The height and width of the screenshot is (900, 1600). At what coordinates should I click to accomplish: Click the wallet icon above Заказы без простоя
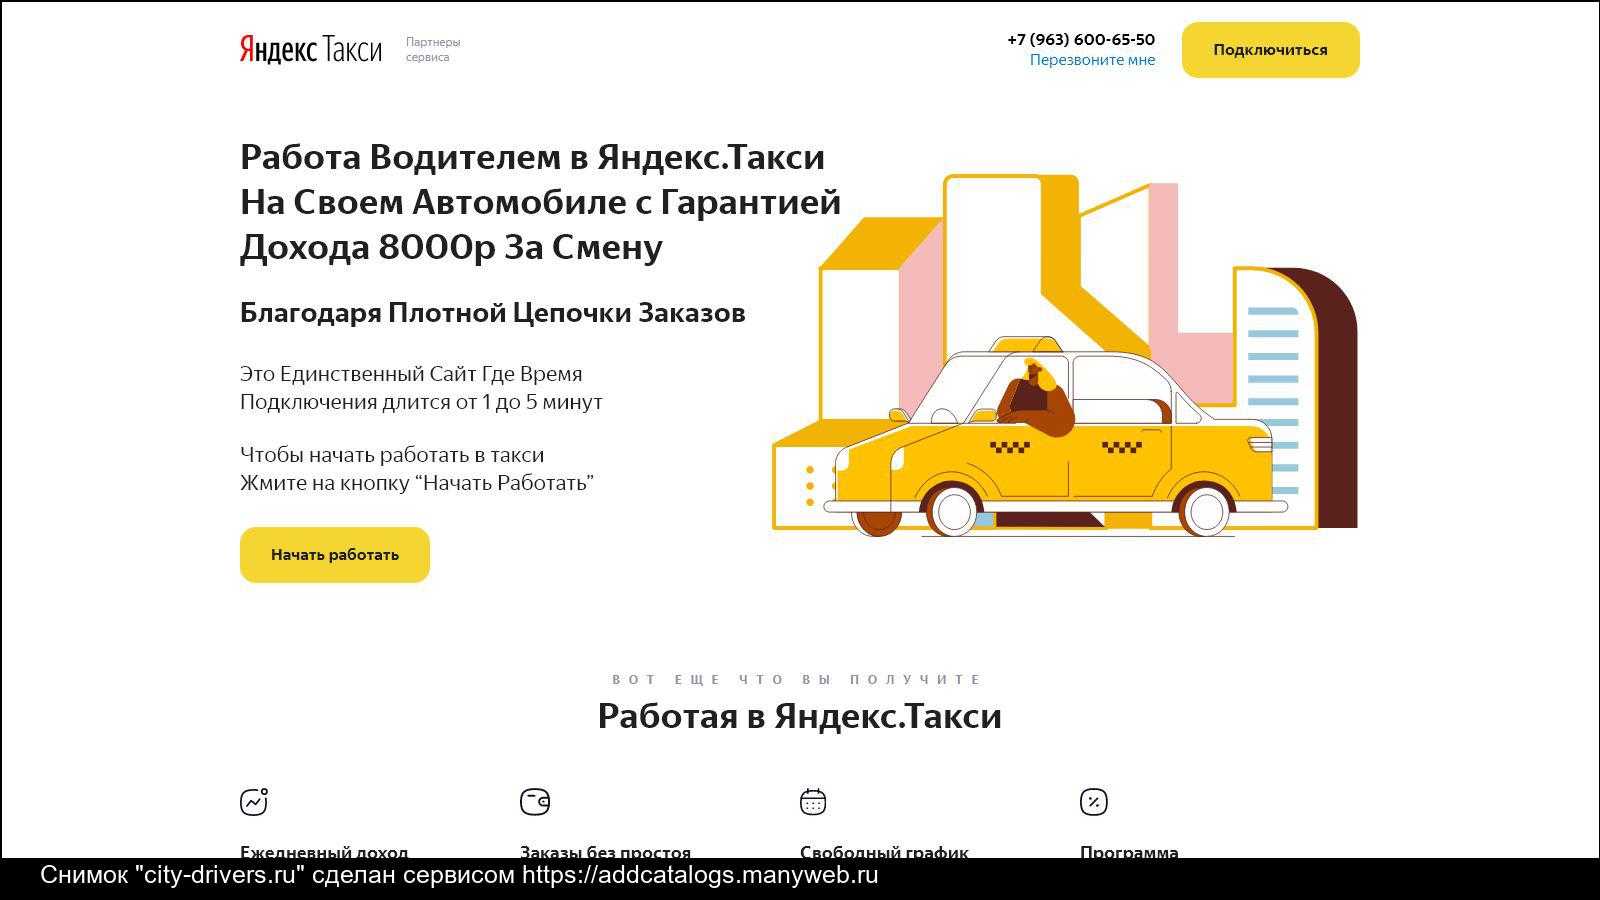tap(535, 802)
